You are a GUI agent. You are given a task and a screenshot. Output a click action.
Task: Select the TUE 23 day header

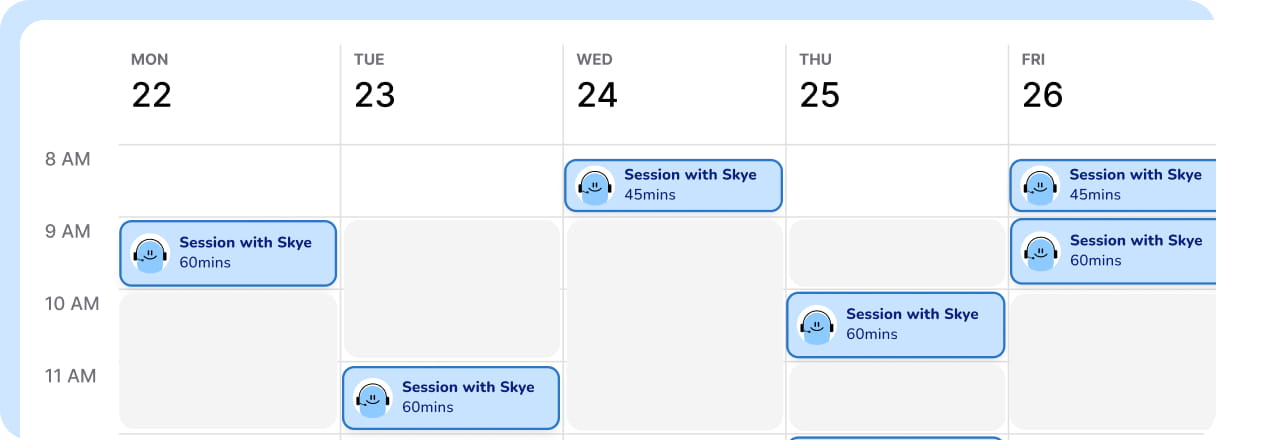pyautogui.click(x=374, y=83)
